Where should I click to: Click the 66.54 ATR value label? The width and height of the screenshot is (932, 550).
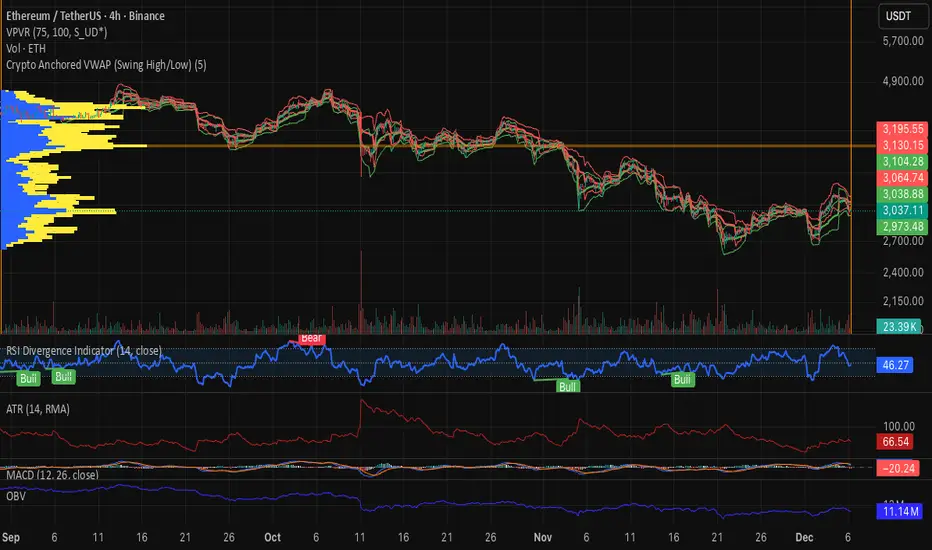point(895,442)
